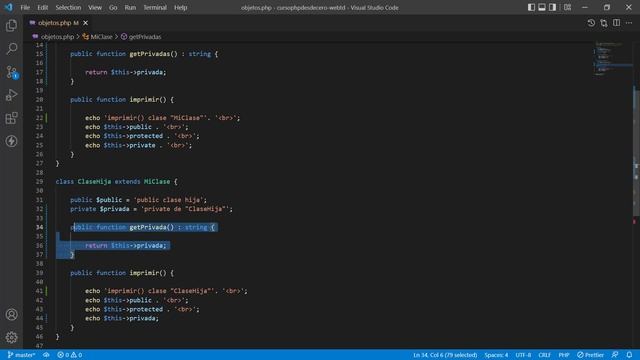Select the objetos.php editor tab
Screen dimensions: 640x360
58,23
